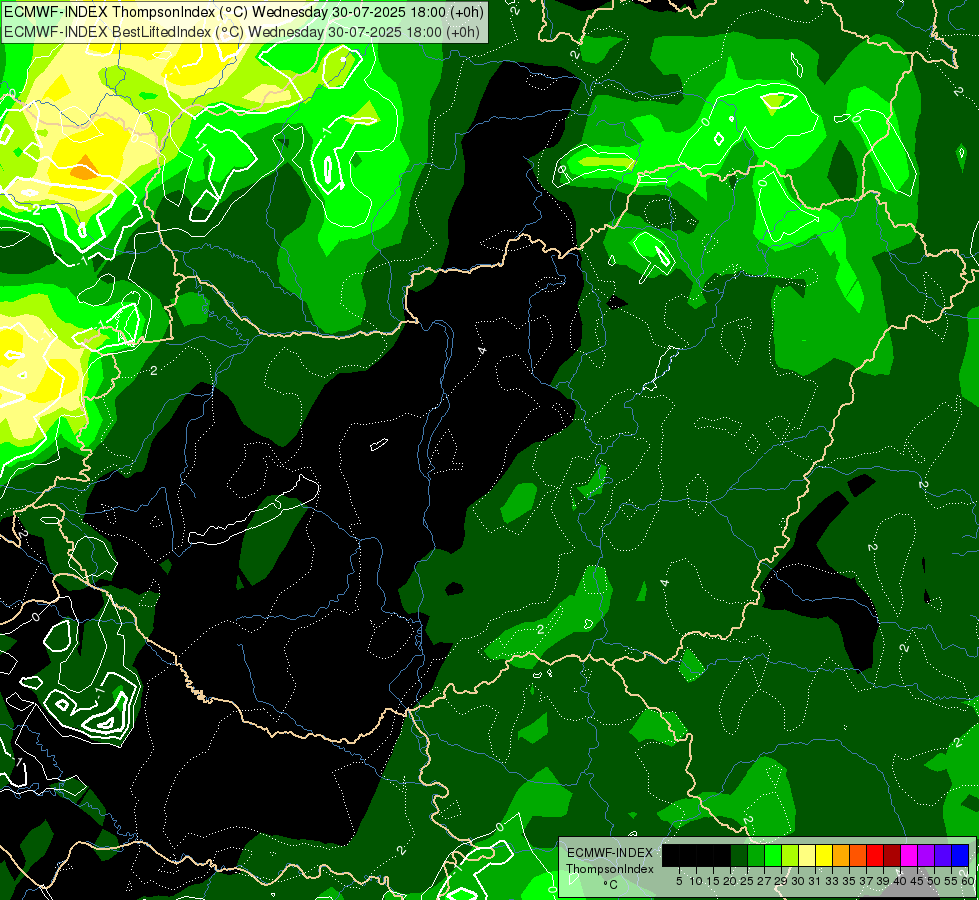
Task: Select the purple 45–50 legend swatch
Action: click(926, 855)
